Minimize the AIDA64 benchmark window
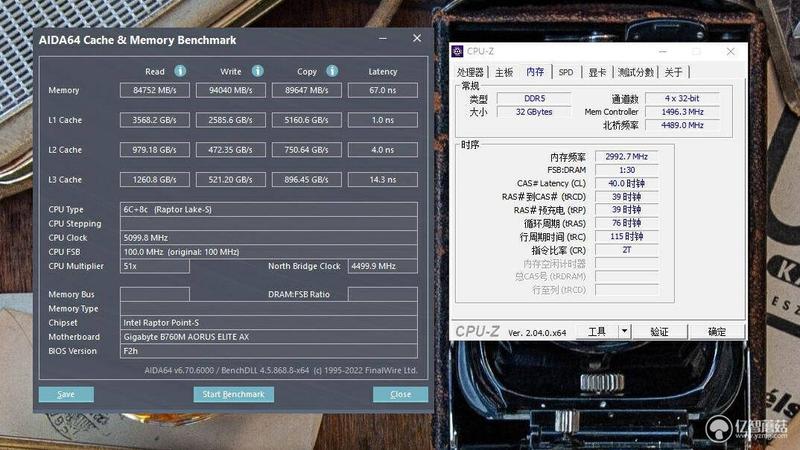This screenshot has width=800, height=450. coord(383,38)
